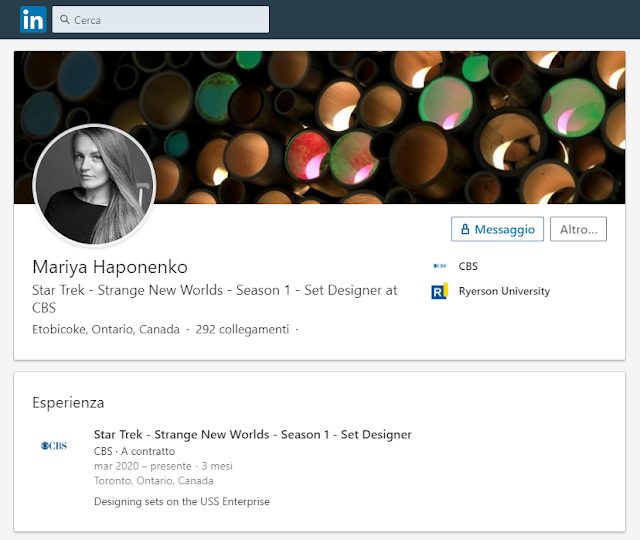Open the Ryerson University link
The image size is (640, 540).
(x=504, y=291)
